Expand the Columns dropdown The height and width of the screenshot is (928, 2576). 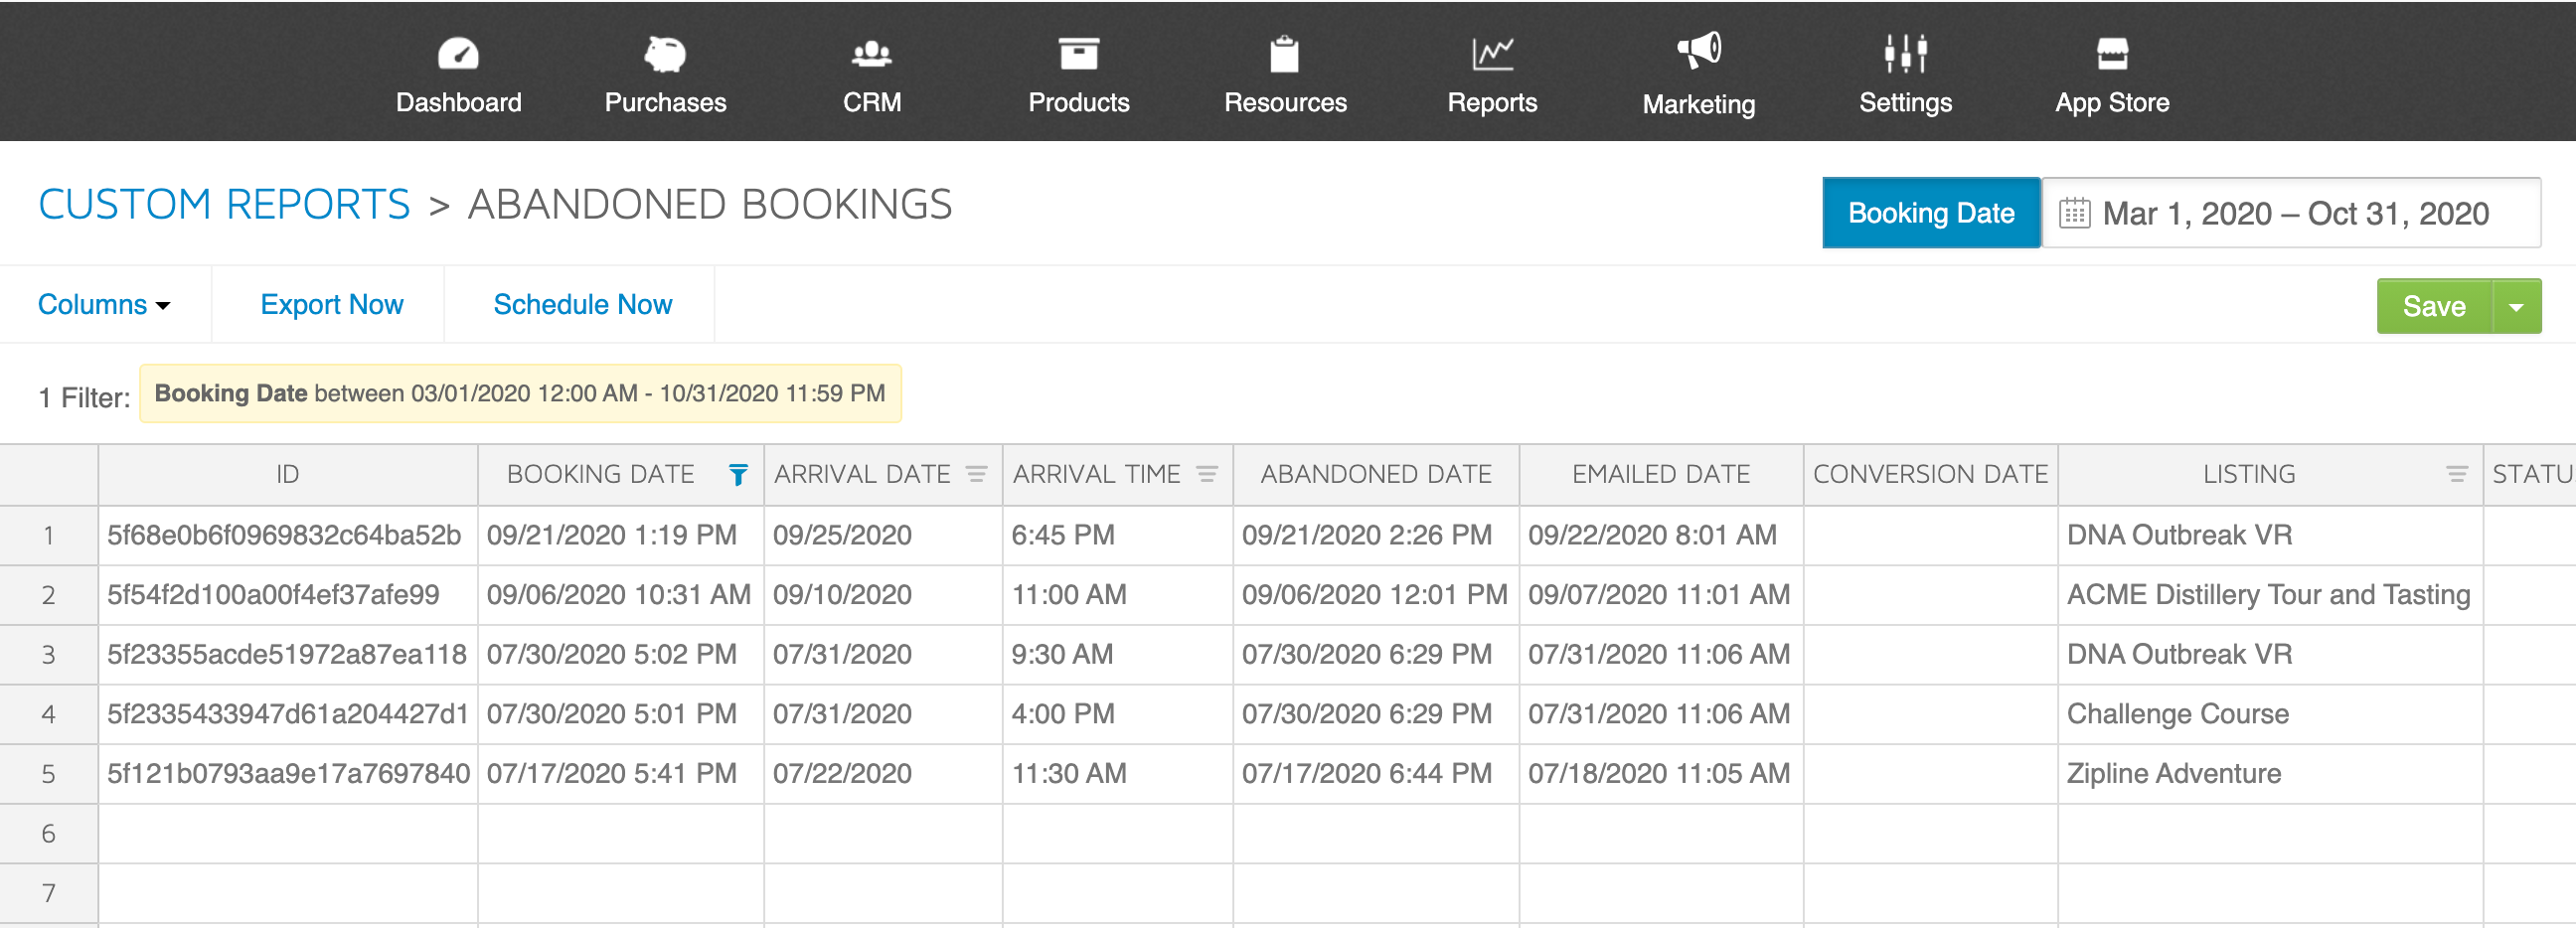(104, 304)
